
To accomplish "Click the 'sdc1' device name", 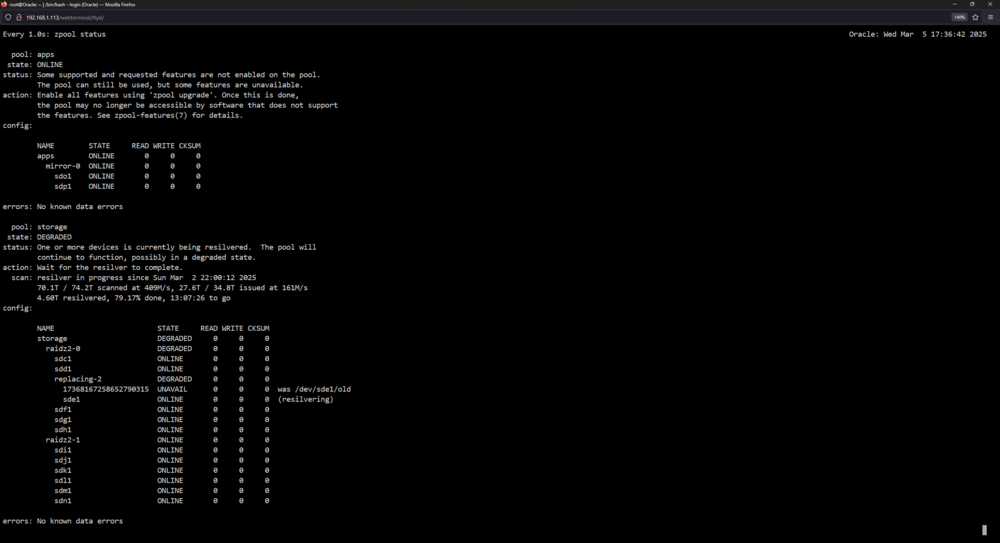I will coord(62,359).
